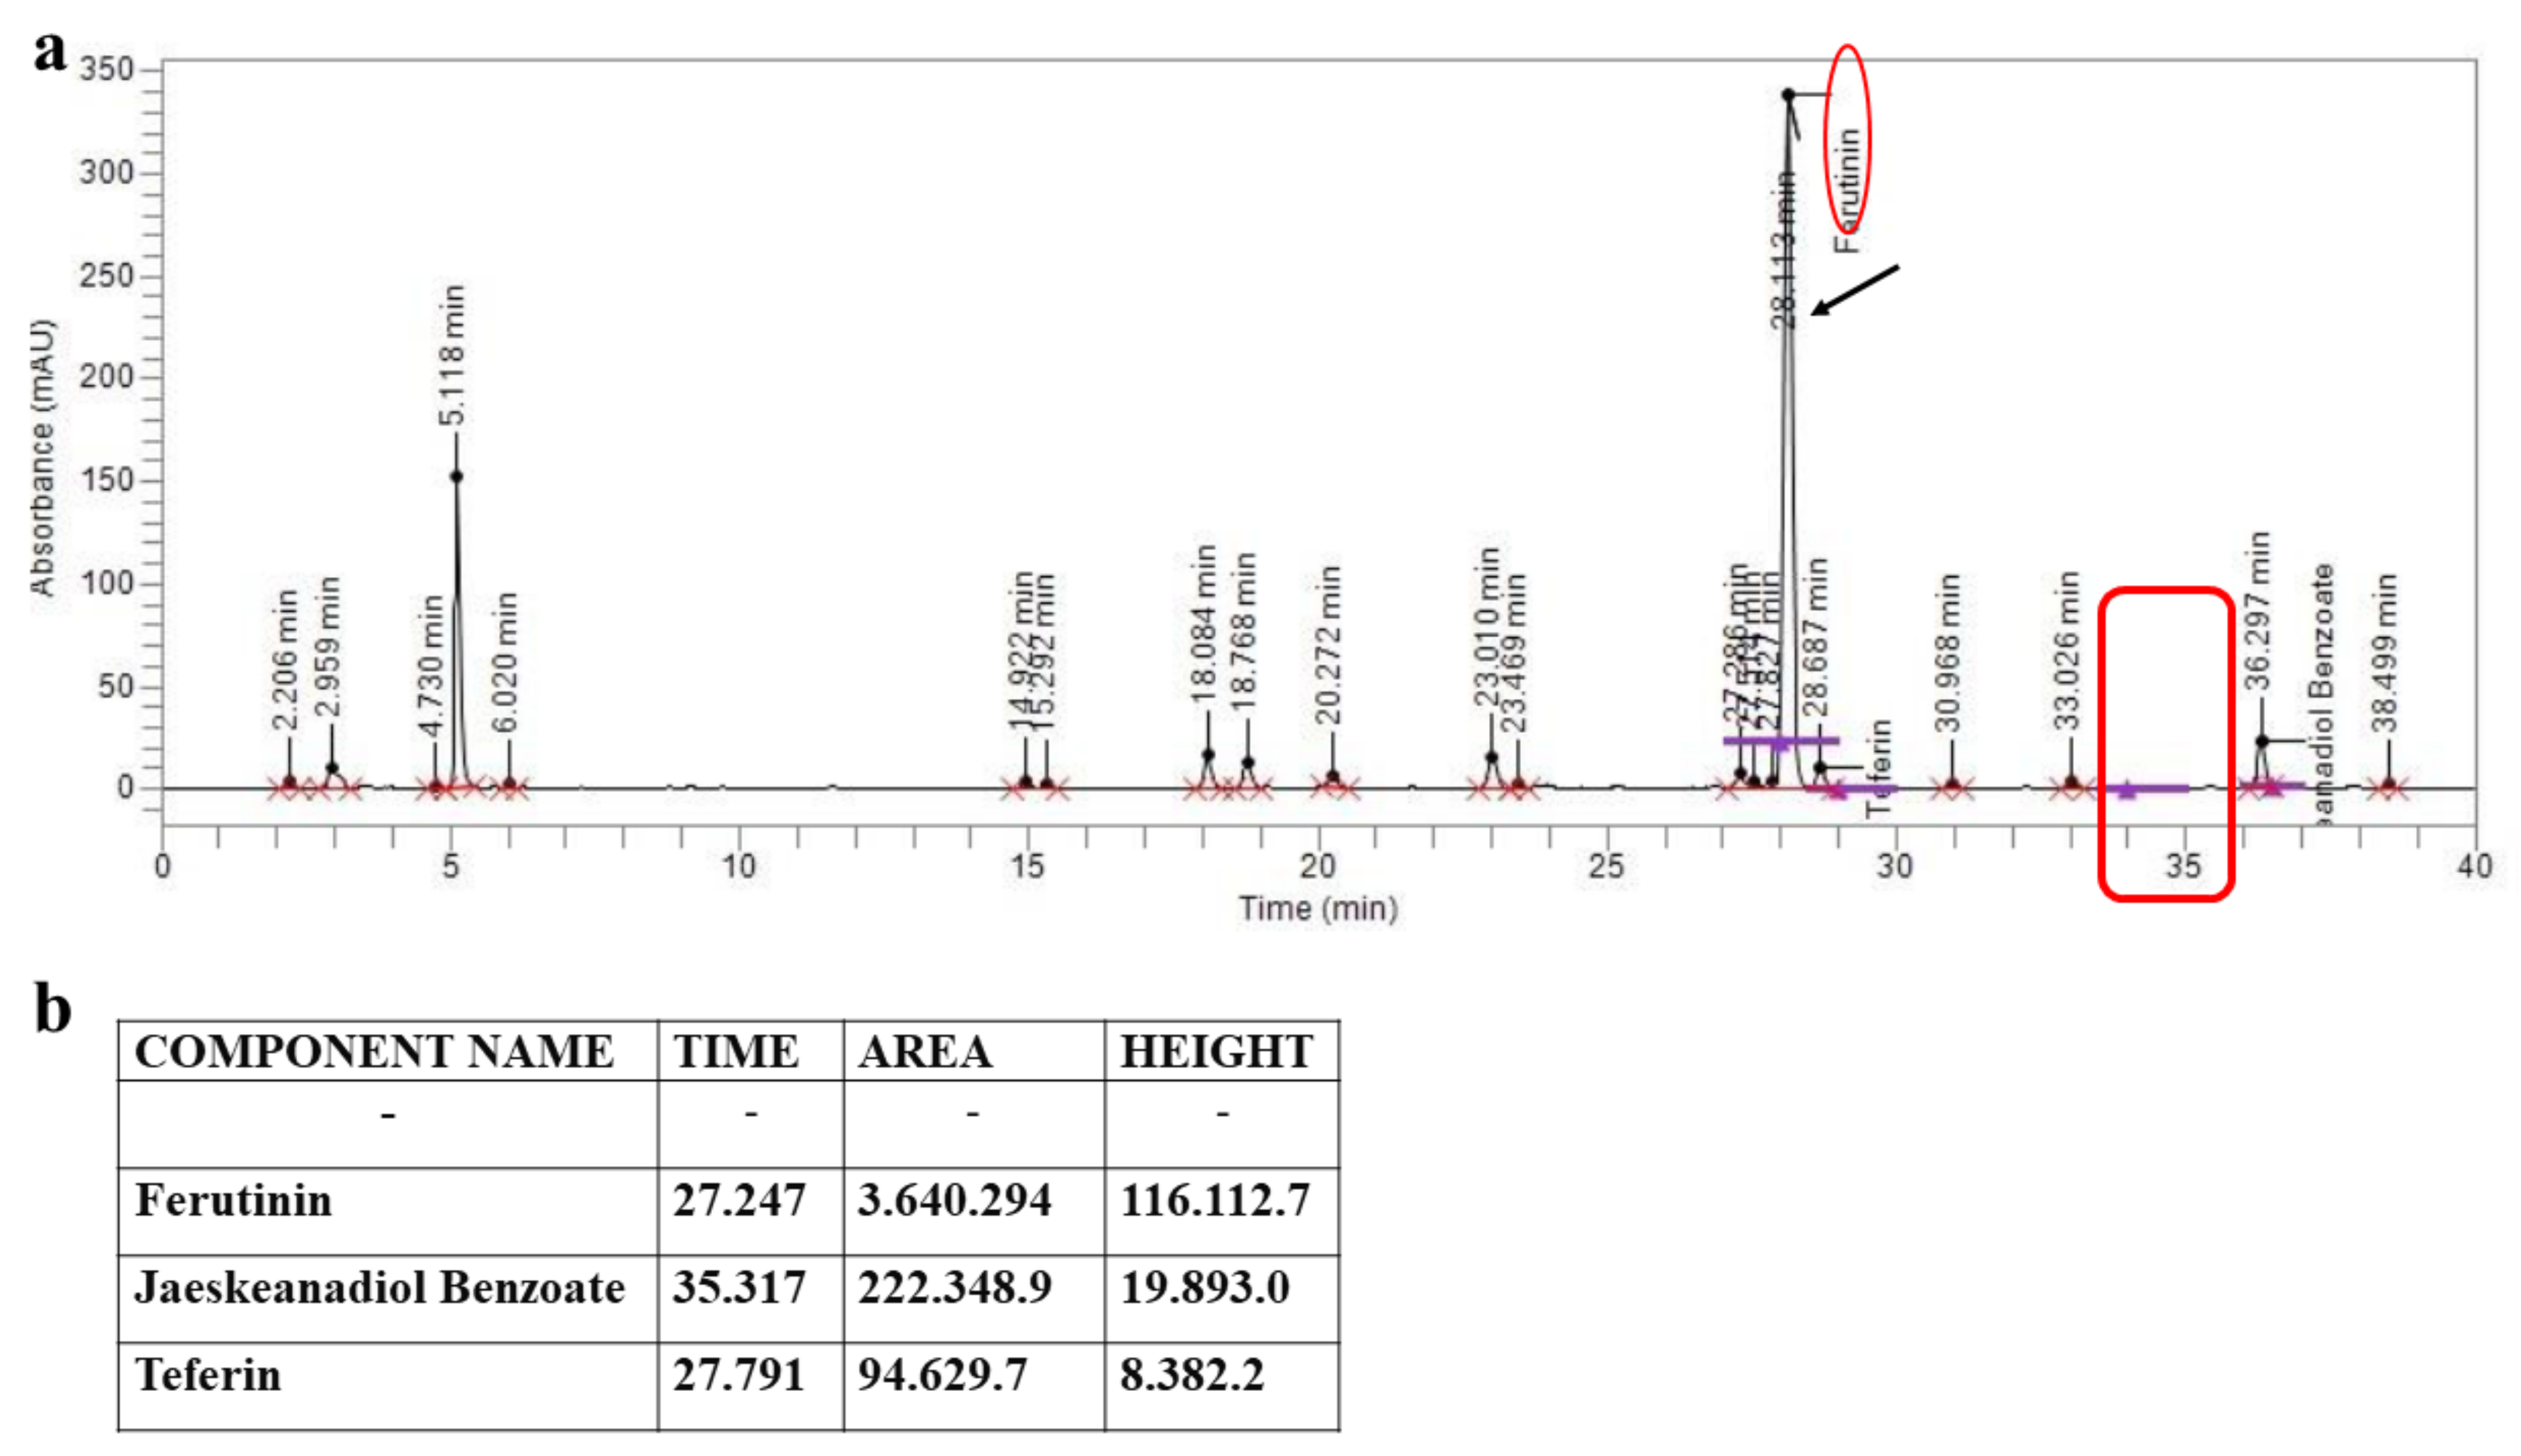
Task: Click the Teferin time value 27.791
Action: coord(739,1375)
